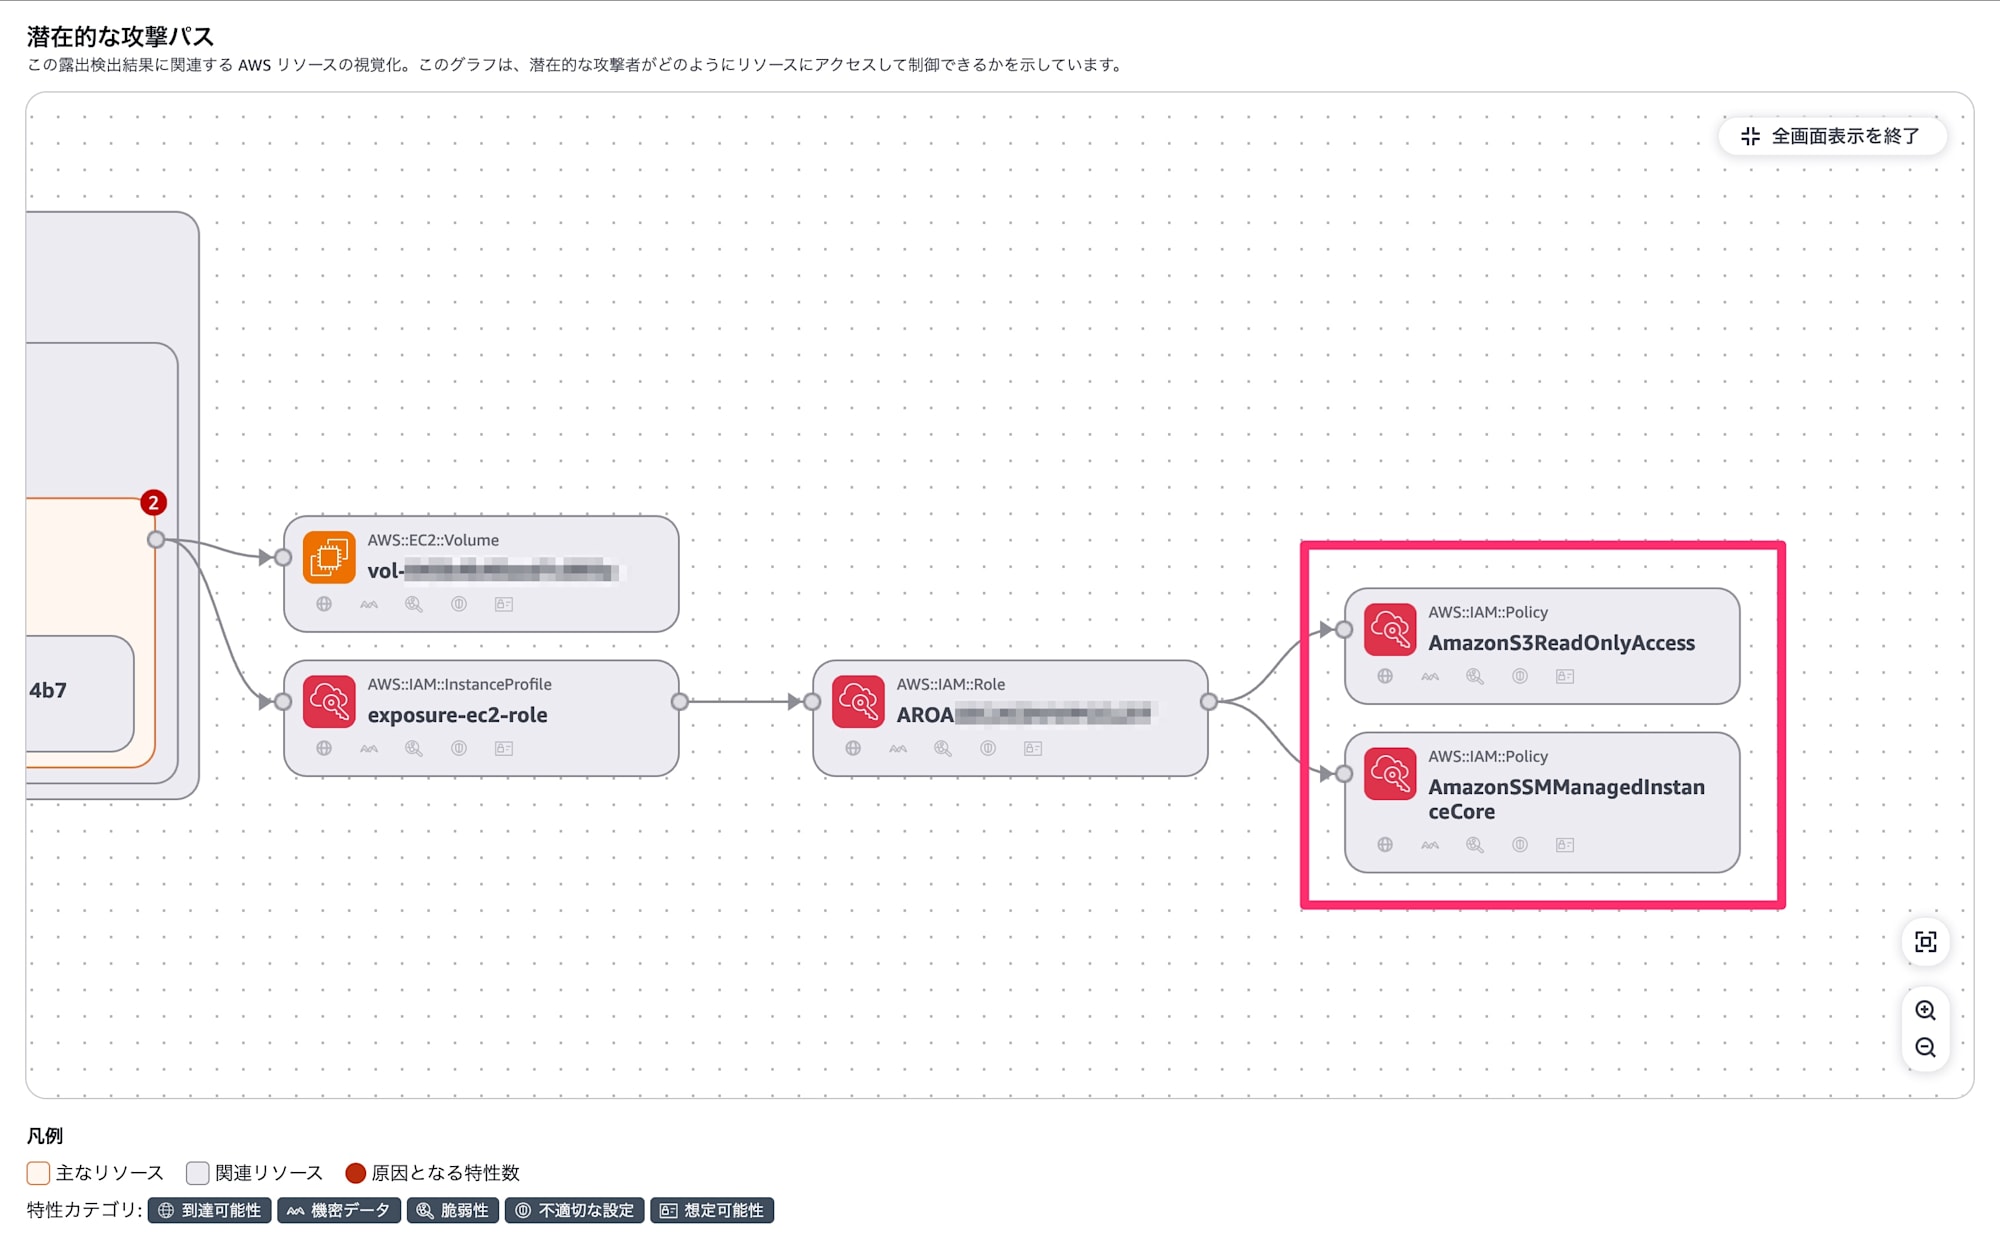Click vulnerability icon on AmazonSSMManagedInstanceCore node
This screenshot has height=1250, width=2000.
point(1475,845)
